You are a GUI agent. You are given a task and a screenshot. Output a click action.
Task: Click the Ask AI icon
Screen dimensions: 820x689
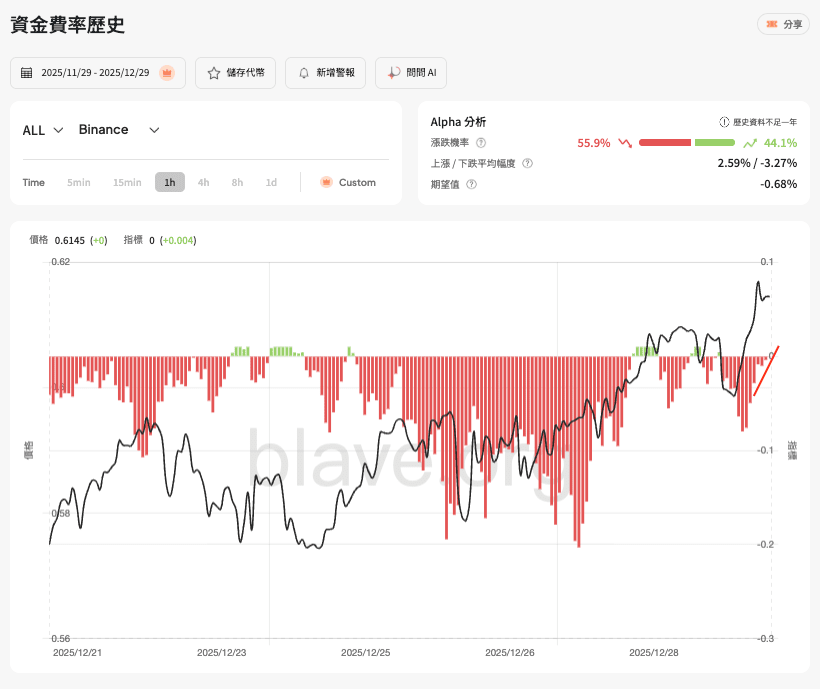[x=395, y=73]
